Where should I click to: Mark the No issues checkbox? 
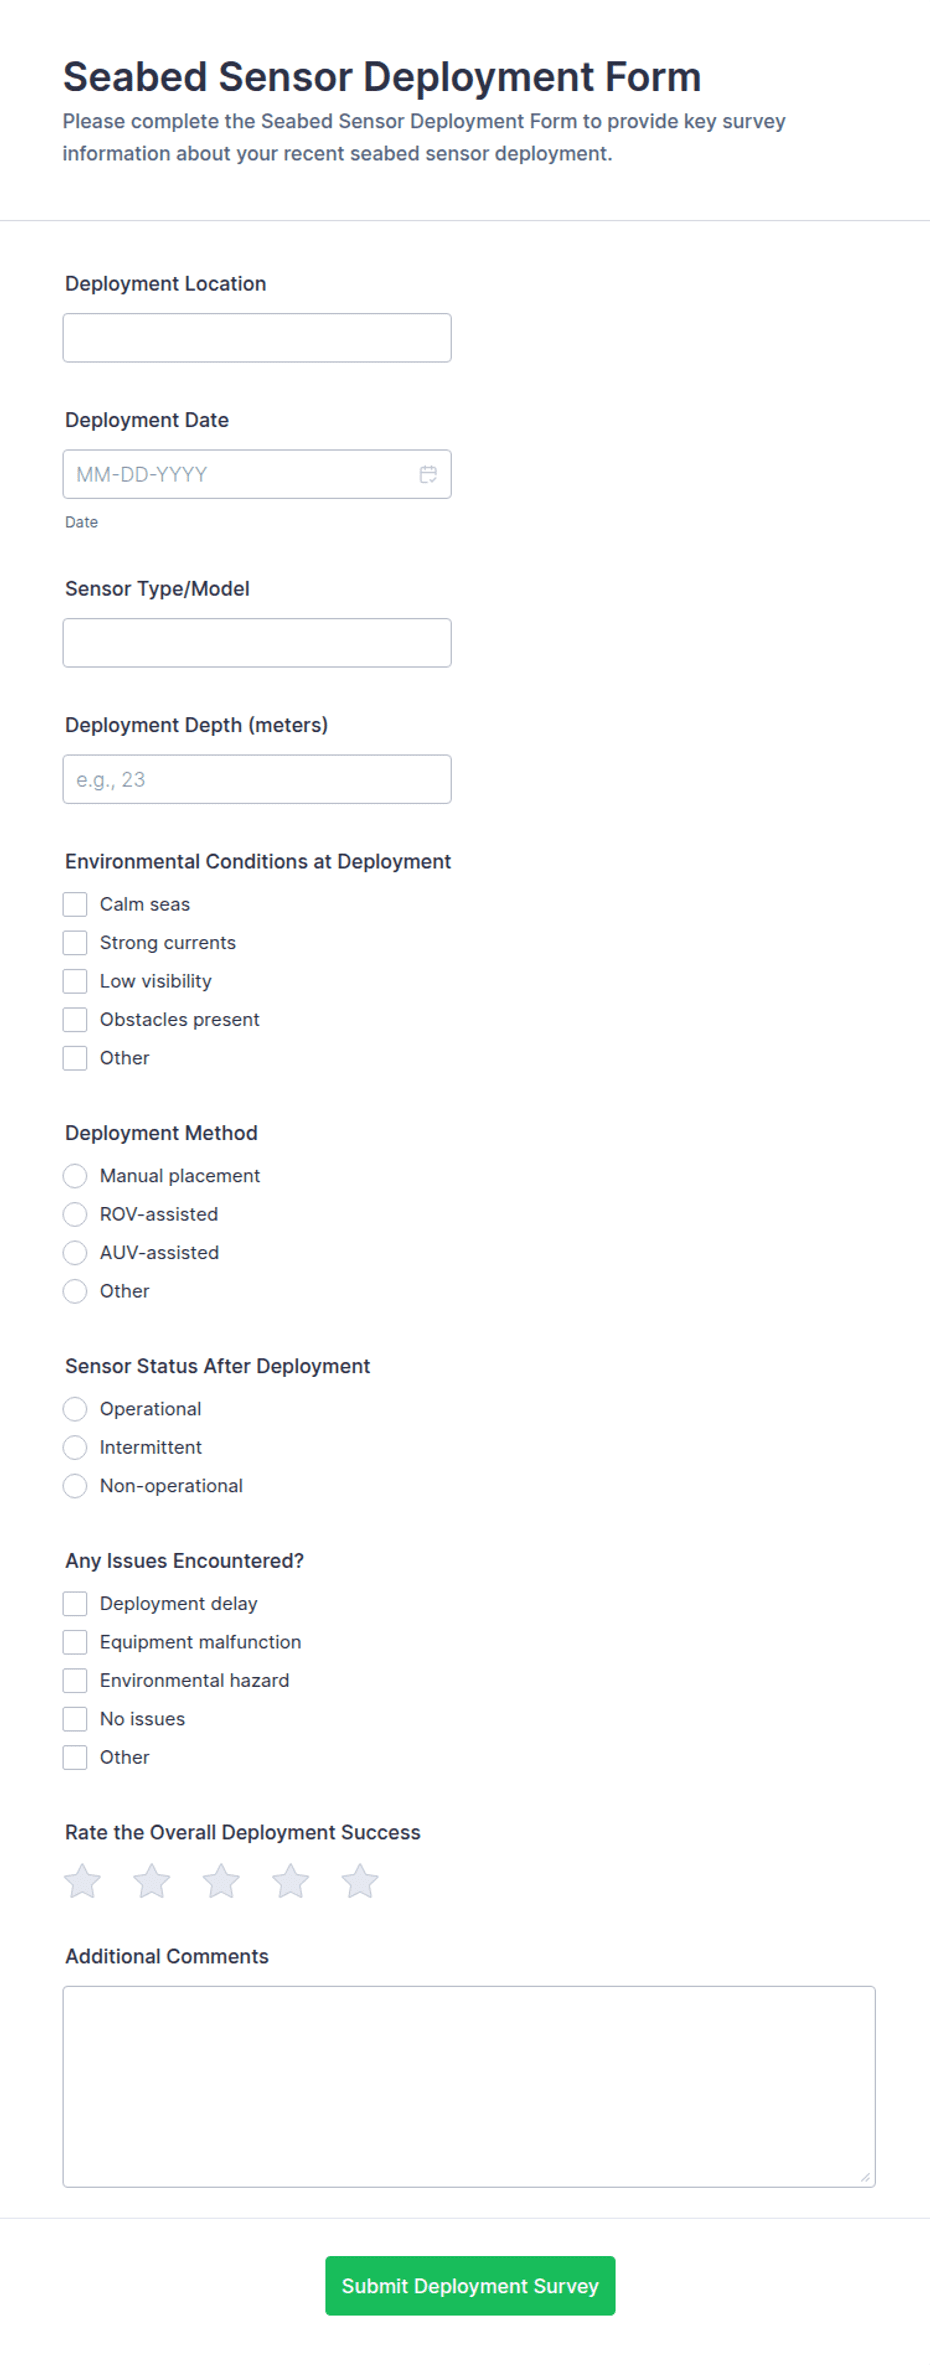tap(75, 1719)
